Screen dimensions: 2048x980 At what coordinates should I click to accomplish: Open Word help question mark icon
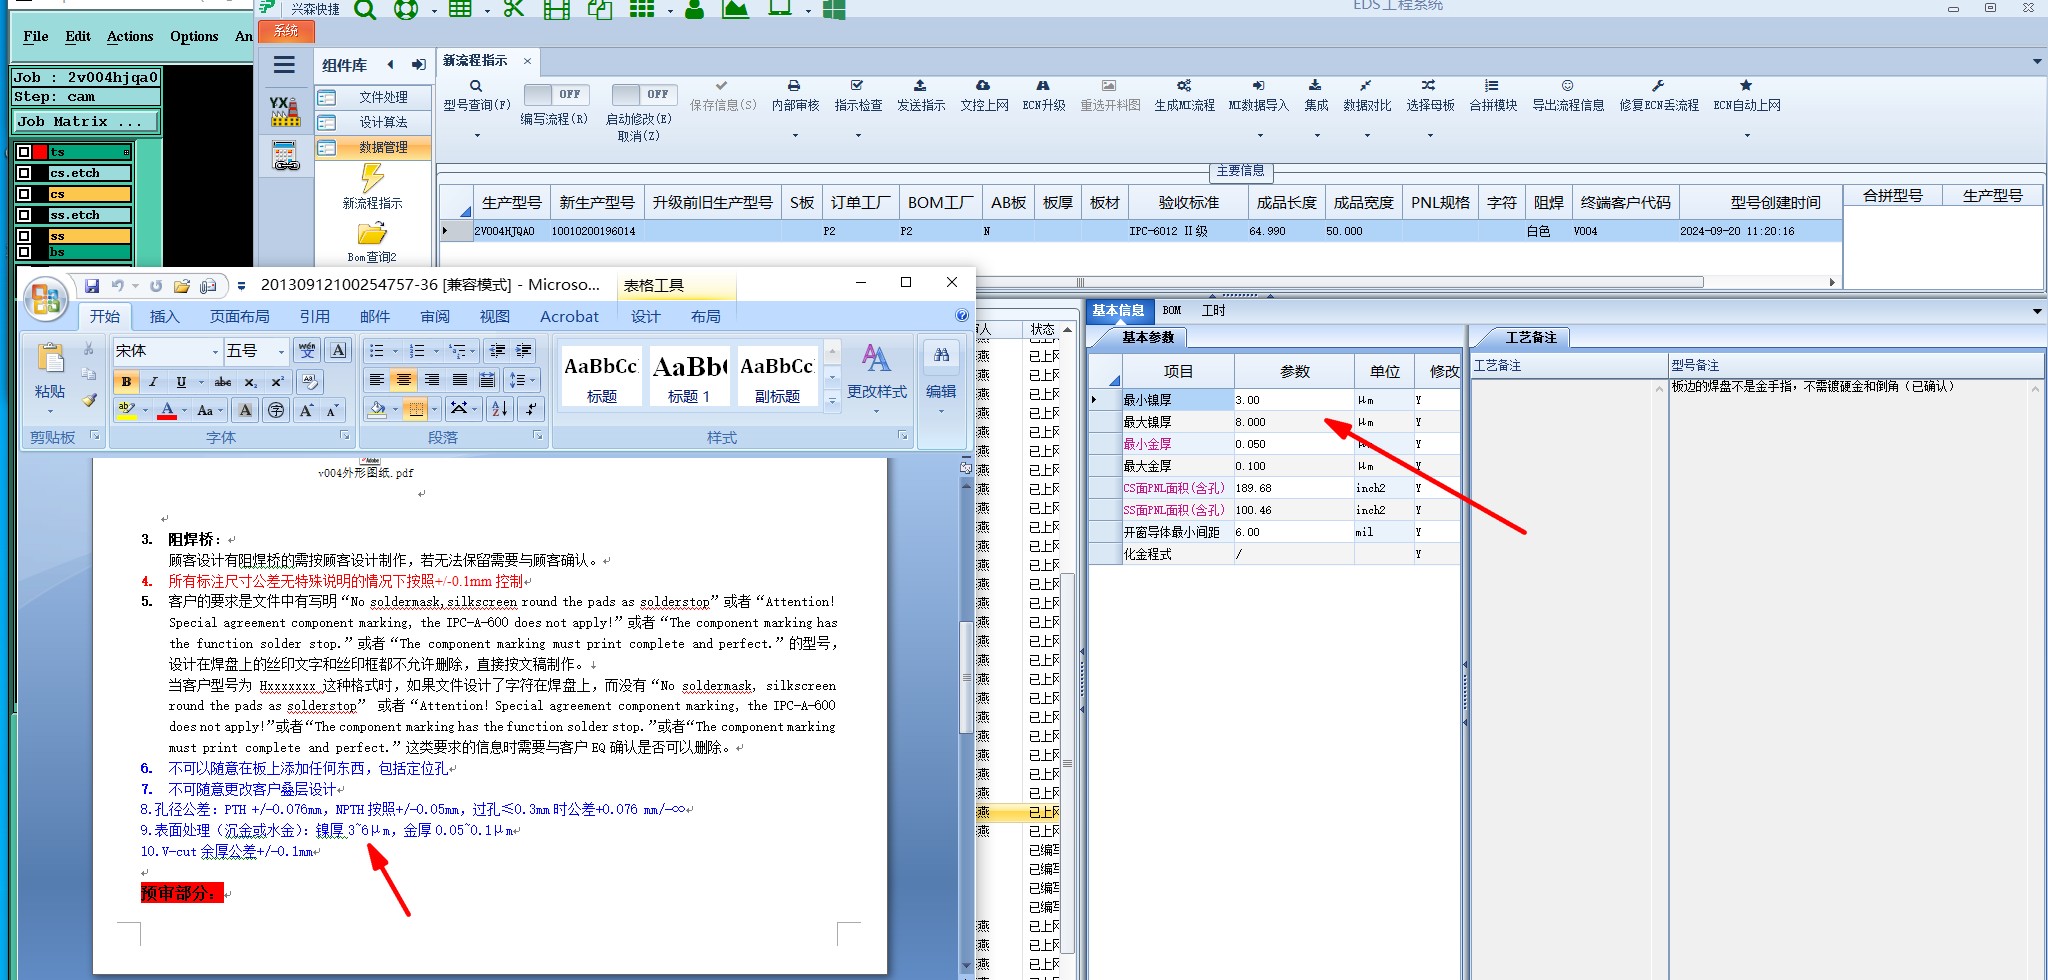[x=962, y=316]
